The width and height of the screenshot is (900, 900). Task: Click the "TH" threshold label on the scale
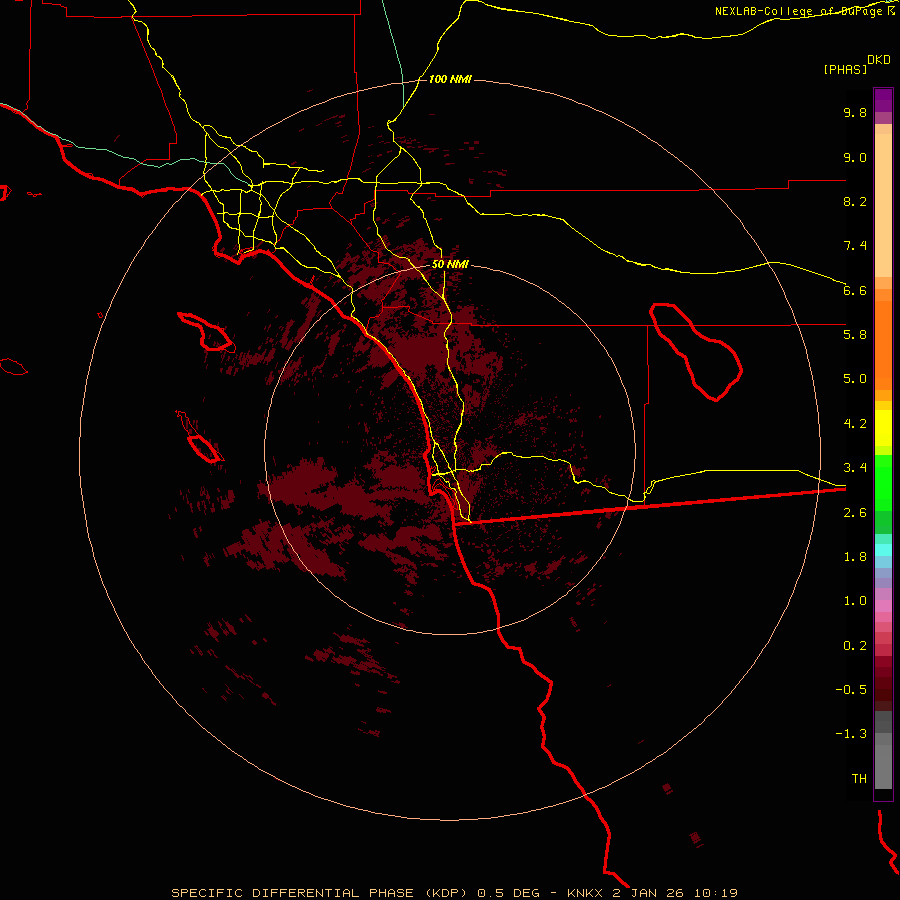click(x=859, y=779)
